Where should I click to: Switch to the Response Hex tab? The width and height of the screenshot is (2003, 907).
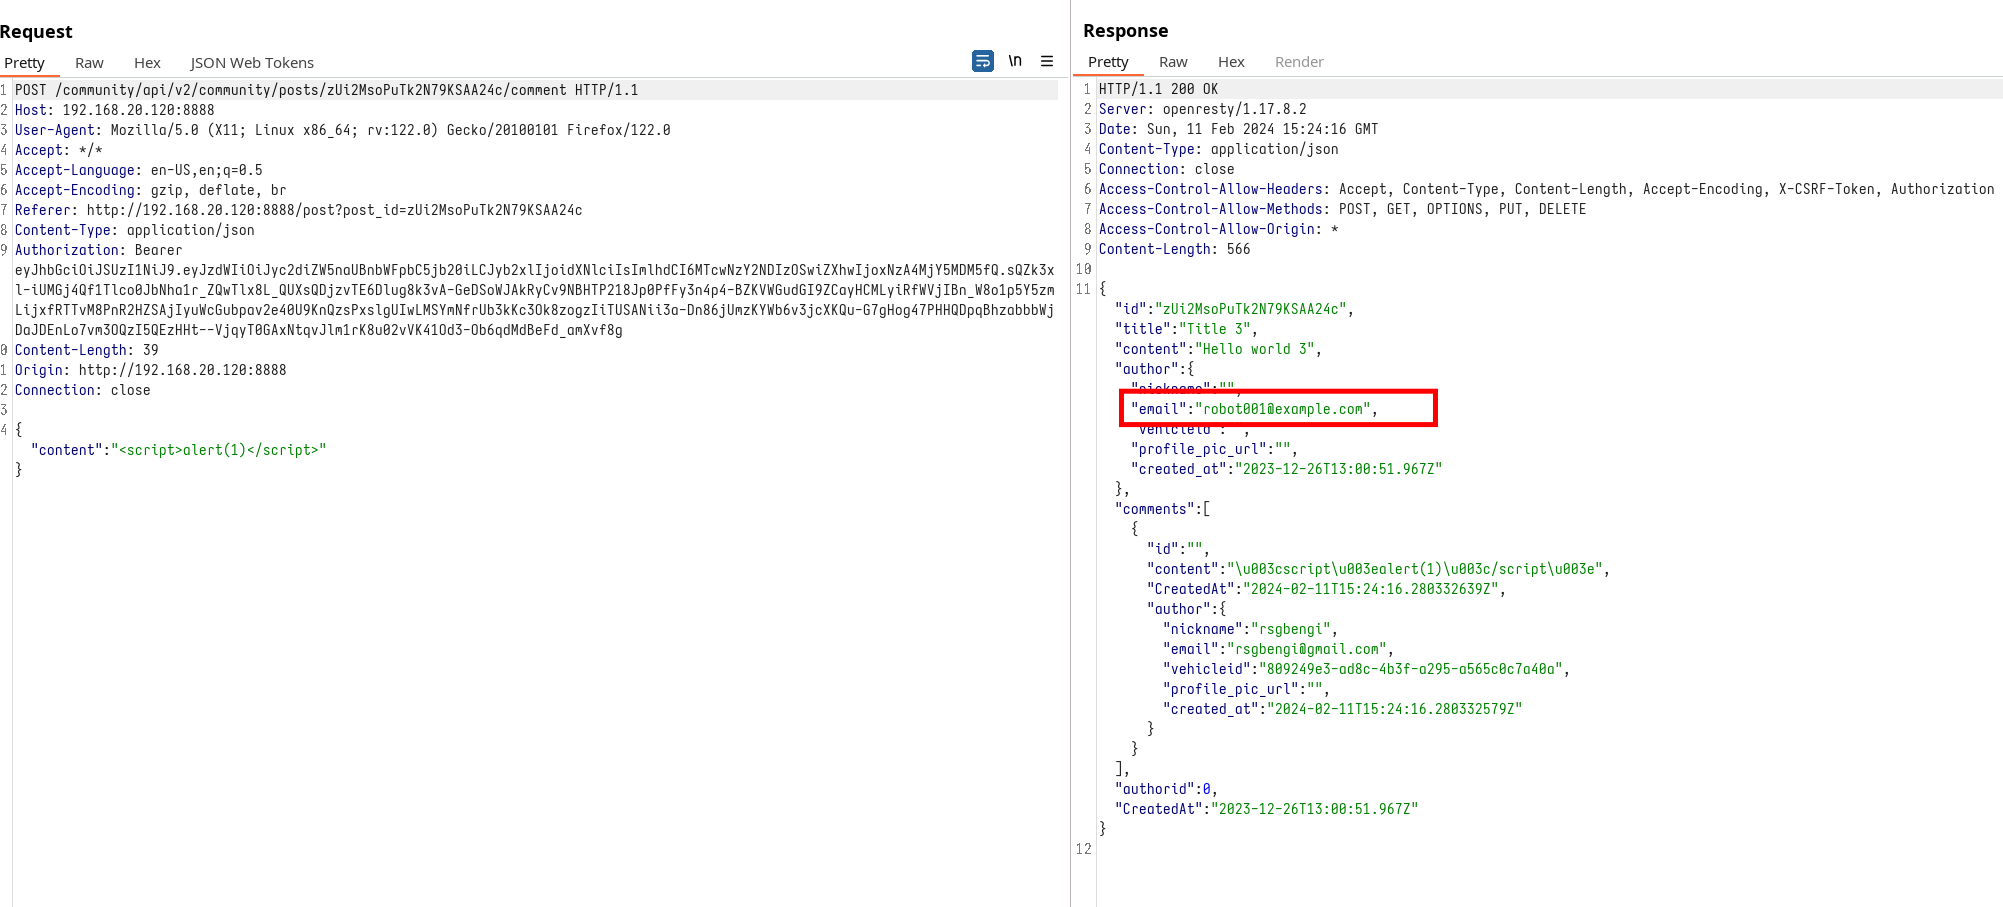1231,62
